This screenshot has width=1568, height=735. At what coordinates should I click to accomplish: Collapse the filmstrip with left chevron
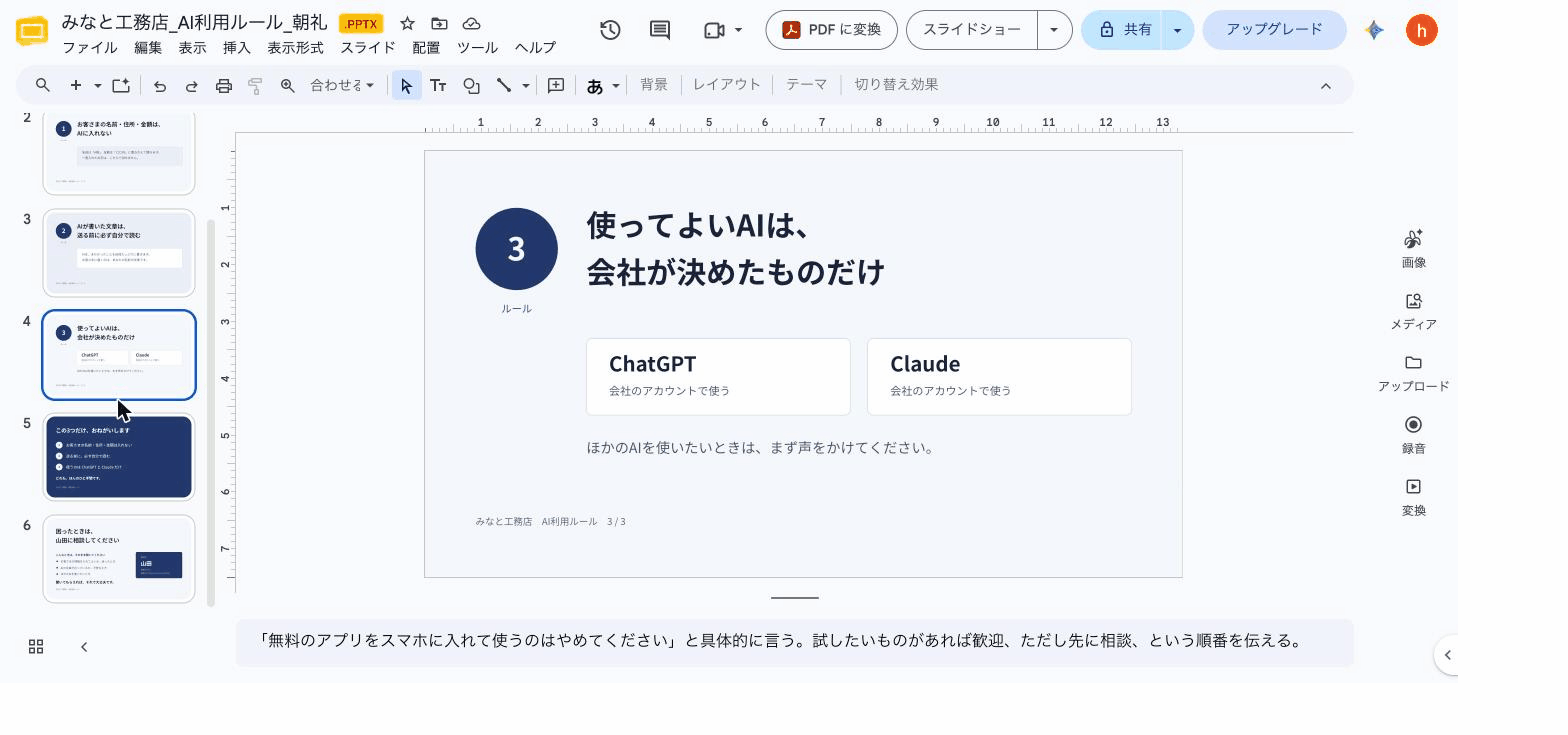[84, 647]
